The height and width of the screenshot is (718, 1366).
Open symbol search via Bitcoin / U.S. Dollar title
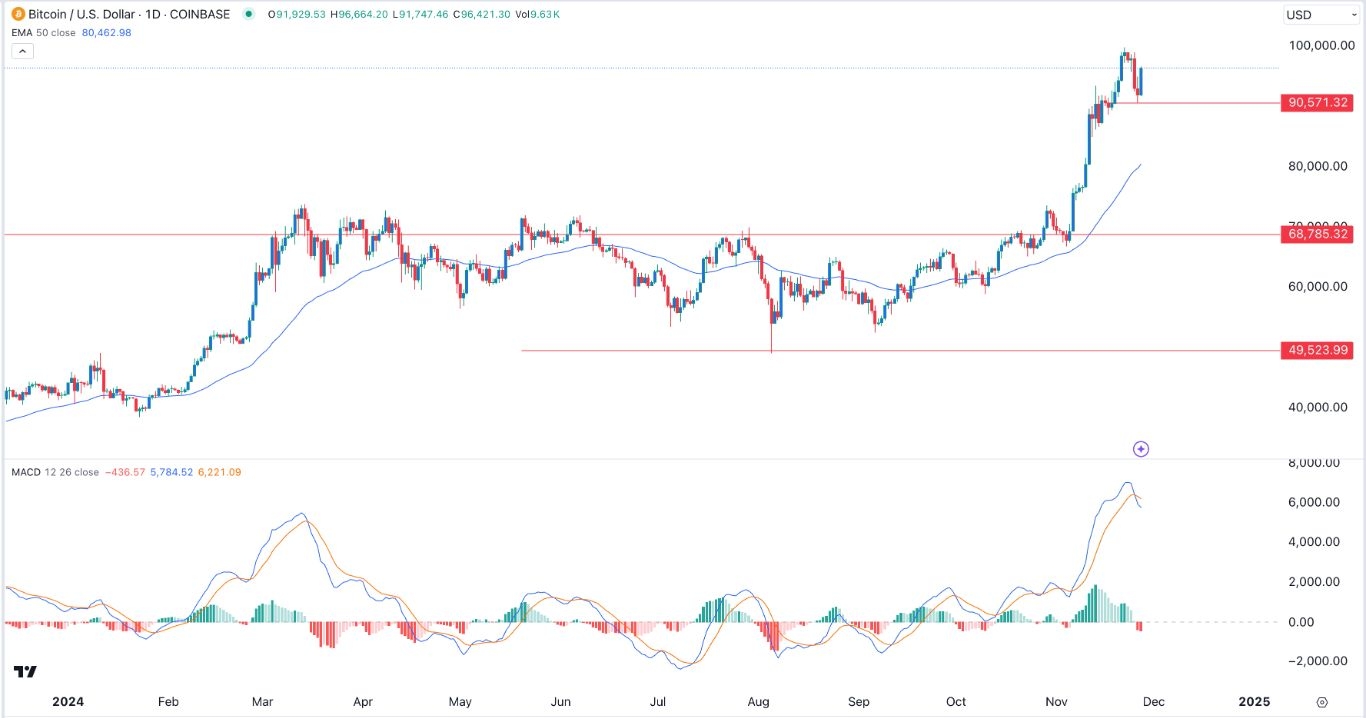coord(80,15)
